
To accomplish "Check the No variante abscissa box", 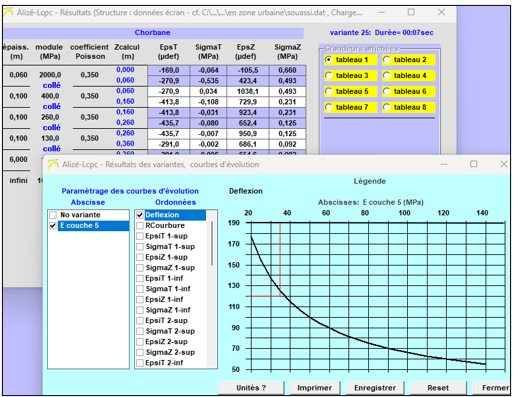I will 53,215.
